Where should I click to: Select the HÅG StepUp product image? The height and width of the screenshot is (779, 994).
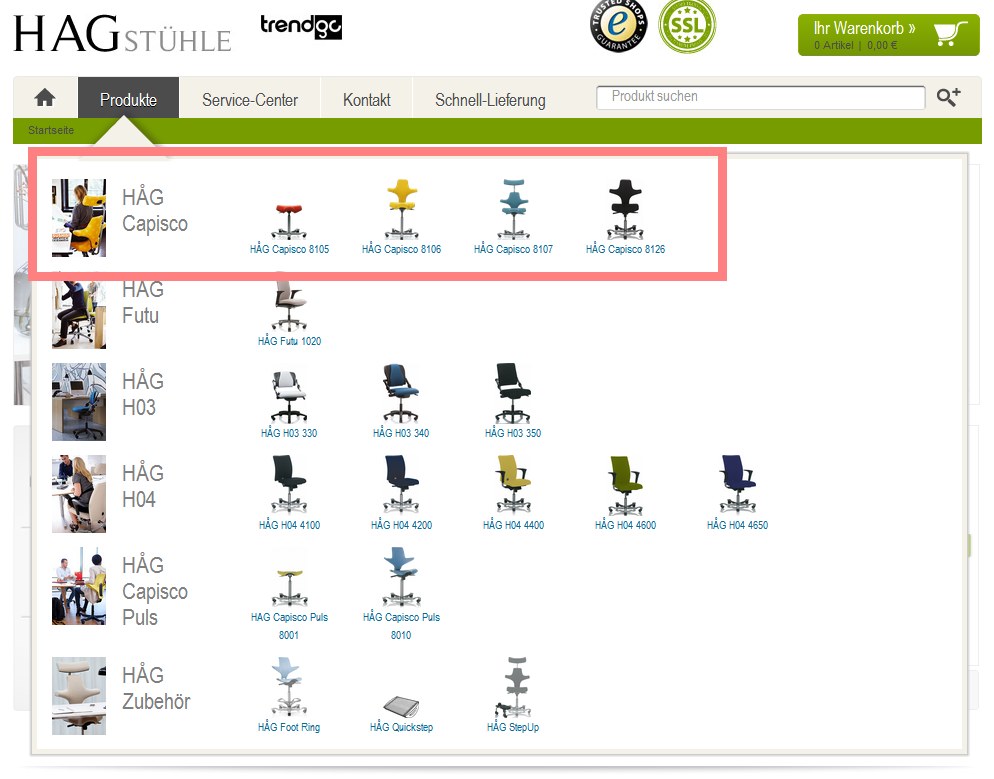pyautogui.click(x=513, y=686)
